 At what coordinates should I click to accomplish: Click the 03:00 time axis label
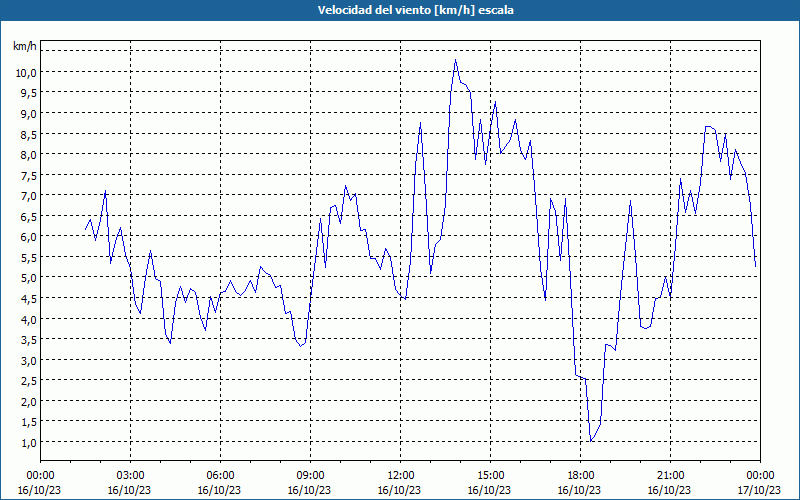point(130,483)
